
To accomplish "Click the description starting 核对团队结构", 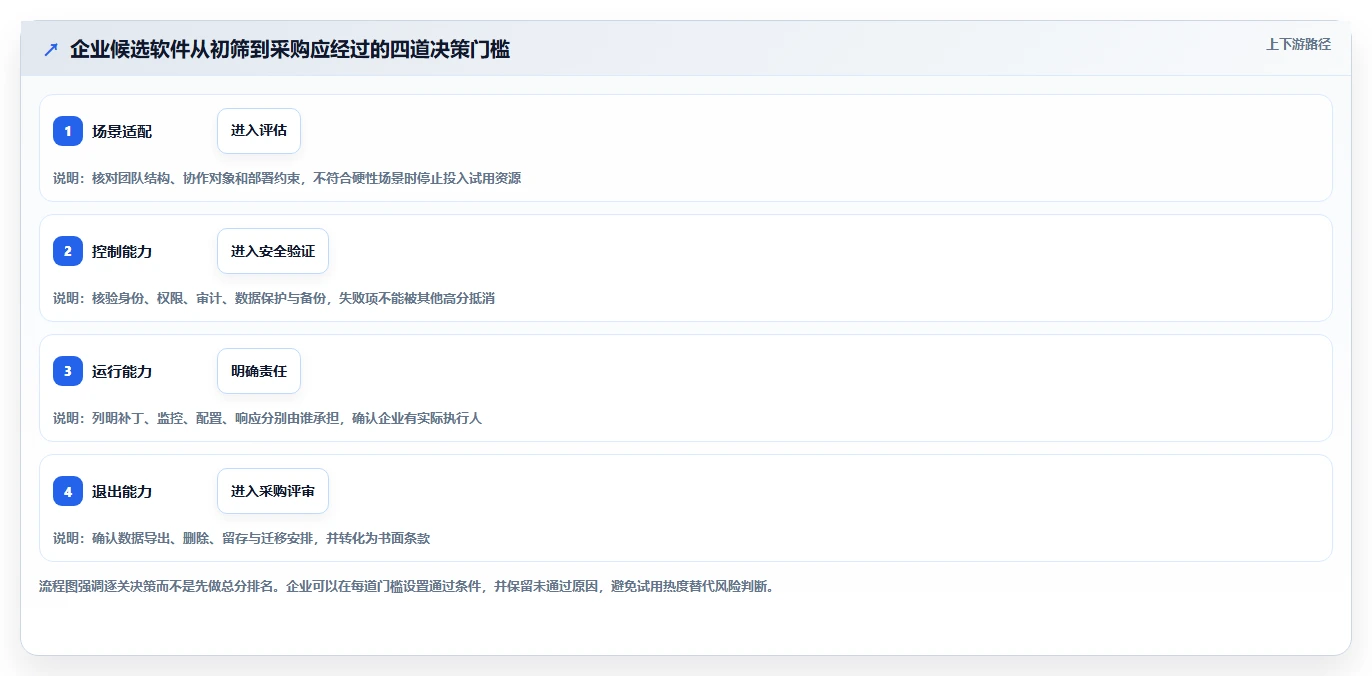I will click(287, 178).
